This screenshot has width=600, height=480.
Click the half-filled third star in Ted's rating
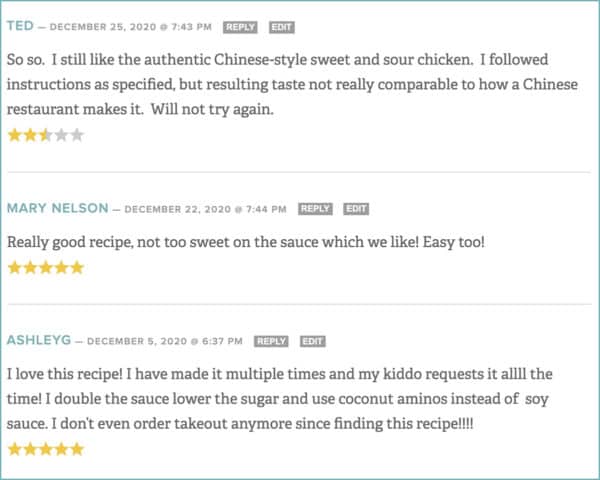pos(45,135)
